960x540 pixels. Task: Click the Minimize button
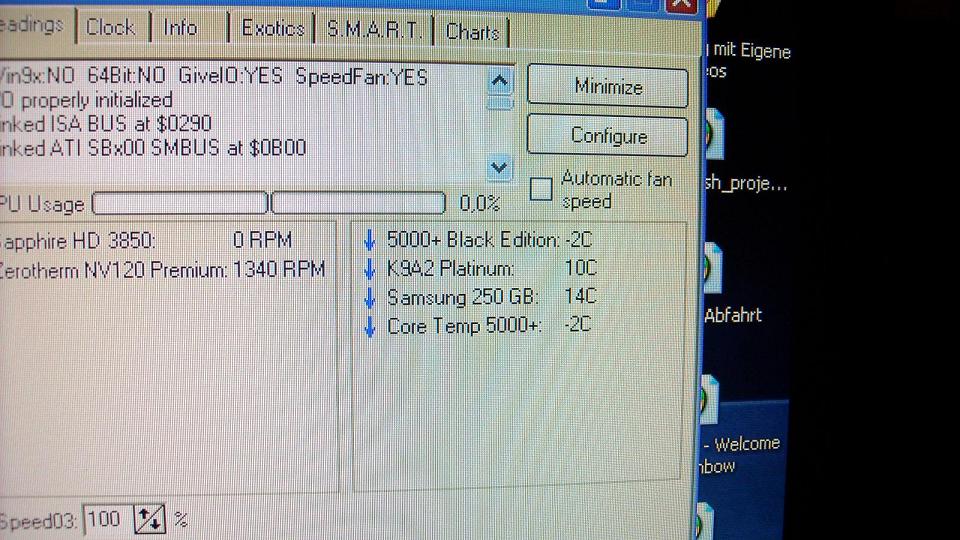(x=607, y=87)
